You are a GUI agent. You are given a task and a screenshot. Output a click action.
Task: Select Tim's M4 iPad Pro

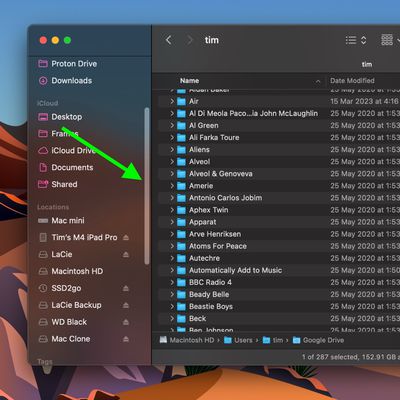click(78, 238)
